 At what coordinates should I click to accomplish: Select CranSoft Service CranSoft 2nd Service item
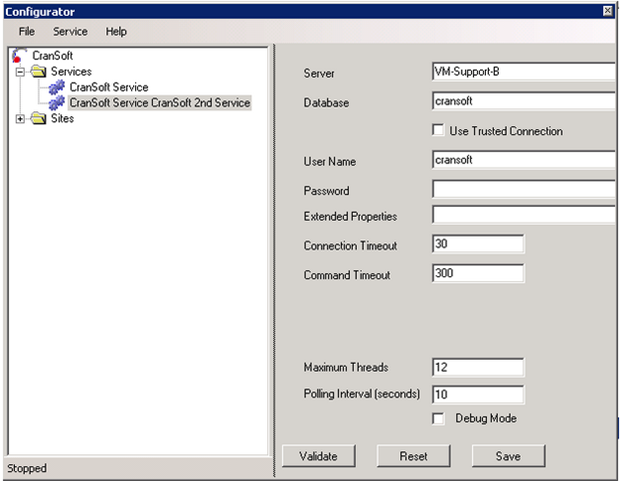(160, 103)
